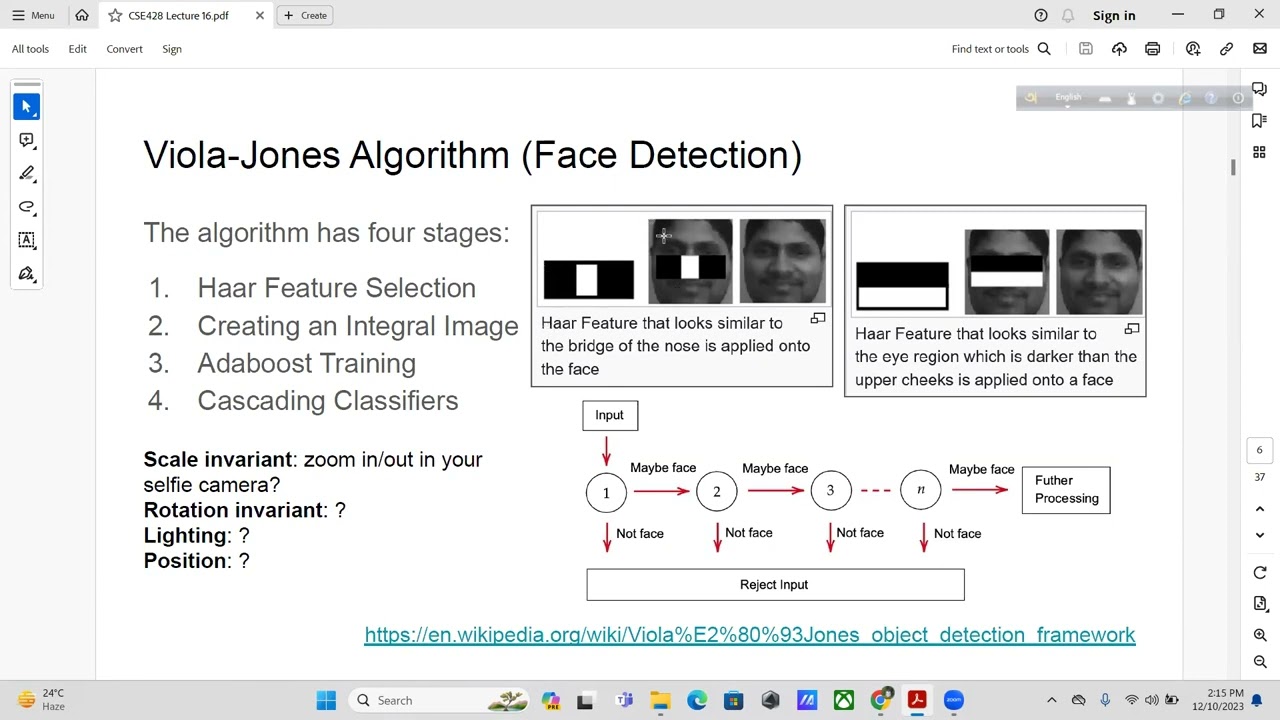This screenshot has width=1280, height=720.
Task: Select the CSE428 Lecture 16.pdf tab
Action: pyautogui.click(x=178, y=15)
